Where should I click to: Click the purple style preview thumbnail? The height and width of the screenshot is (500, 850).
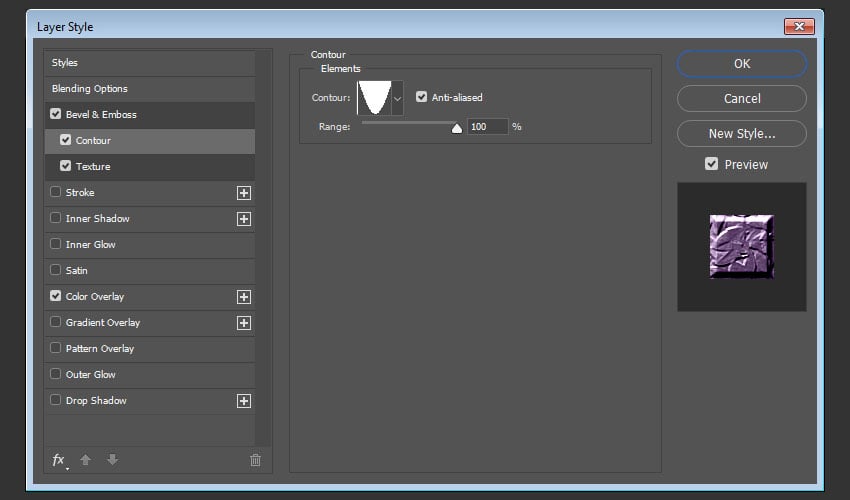click(x=742, y=247)
